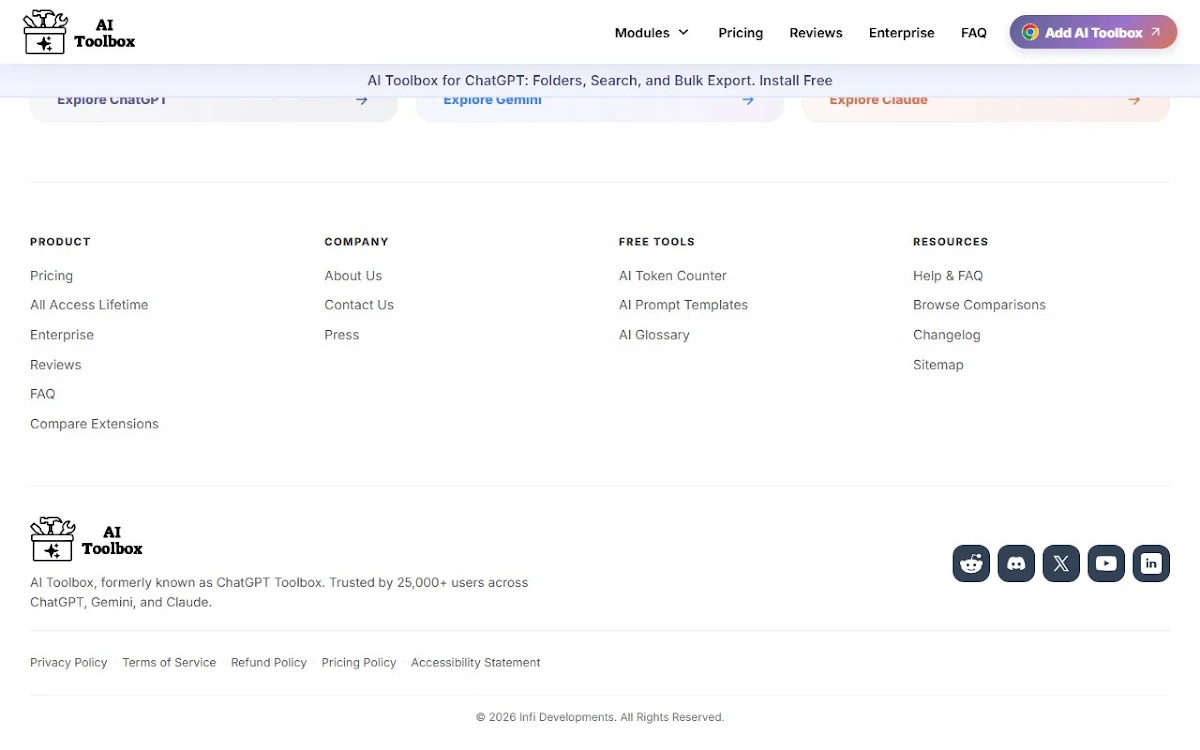
Task: Open AI Prompt Templates link
Action: tap(683, 305)
